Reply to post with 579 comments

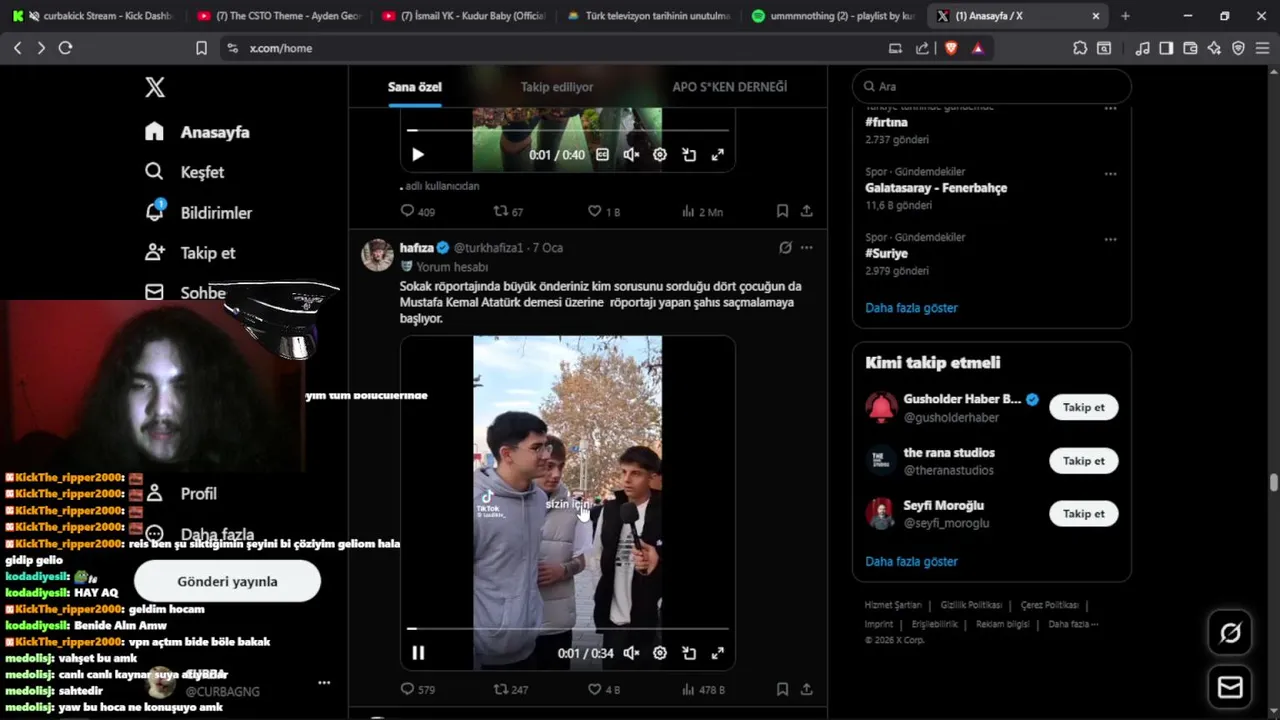[417, 689]
